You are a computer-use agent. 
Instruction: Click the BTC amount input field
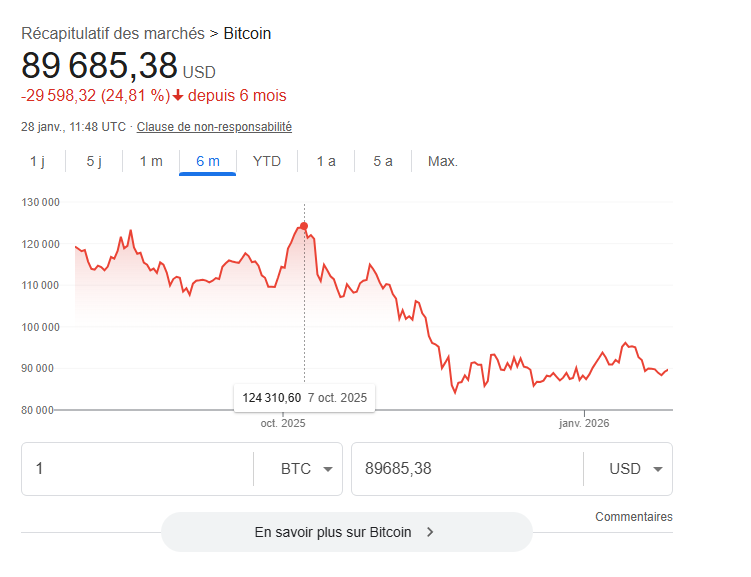tap(137, 469)
